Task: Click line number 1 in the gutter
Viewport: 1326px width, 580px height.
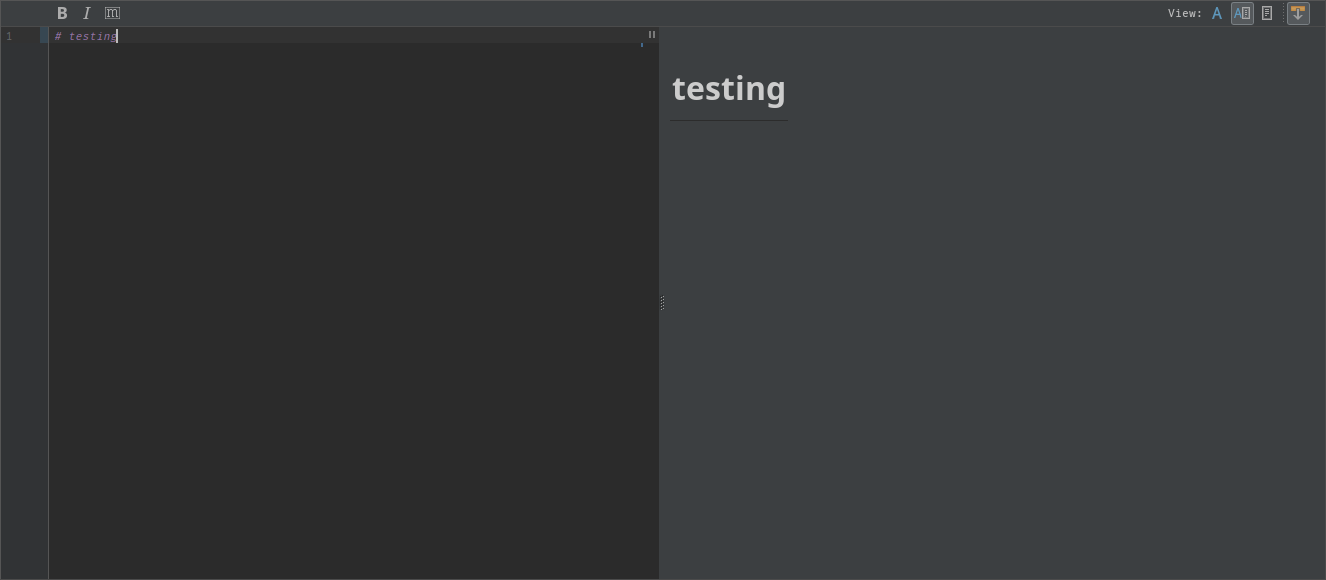Action: click(x=10, y=36)
